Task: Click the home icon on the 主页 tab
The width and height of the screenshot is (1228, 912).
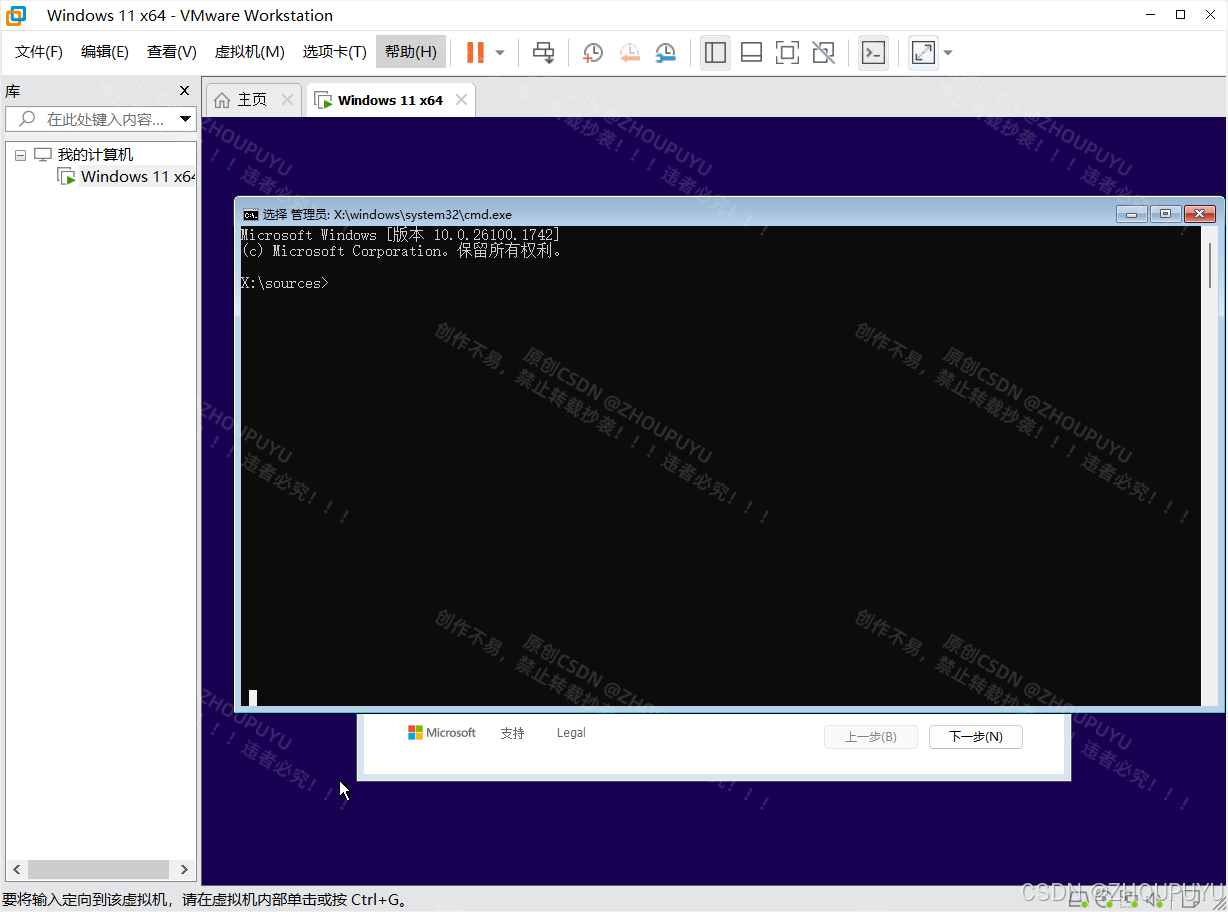Action: [x=222, y=100]
